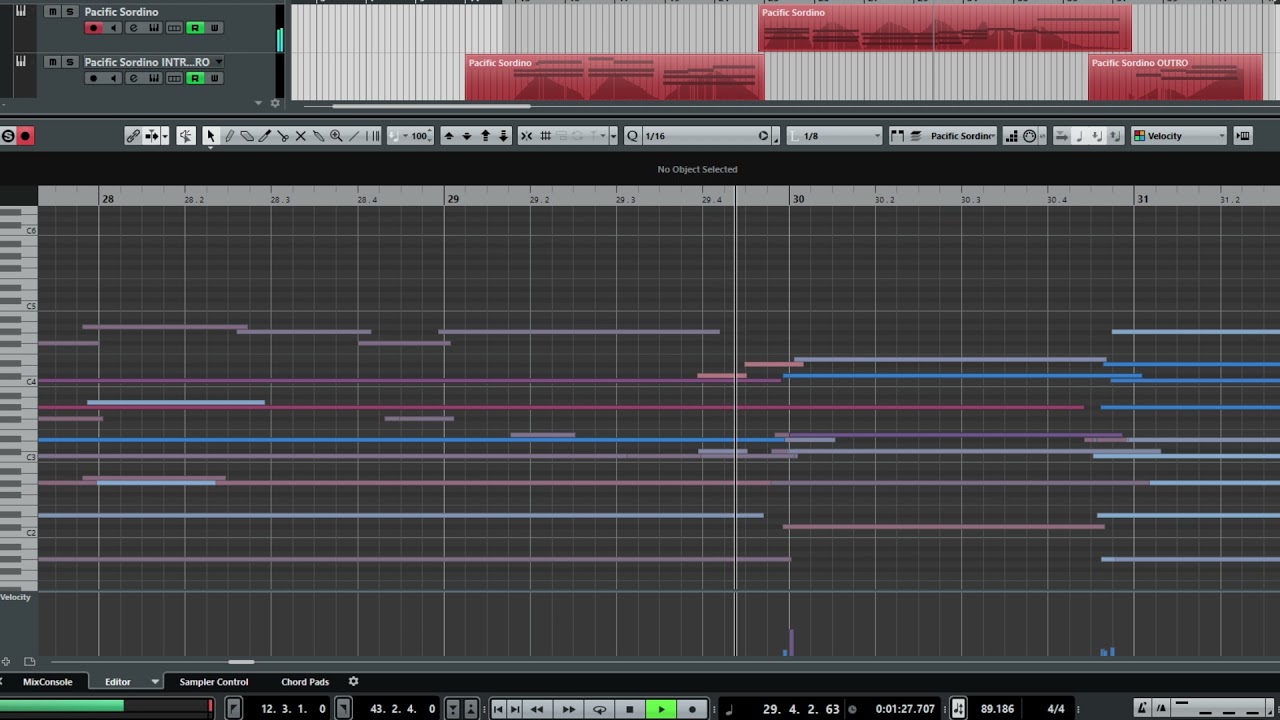Viewport: 1280px width, 720px height.
Task: Toggle Snap on/off icon
Action: (x=527, y=136)
